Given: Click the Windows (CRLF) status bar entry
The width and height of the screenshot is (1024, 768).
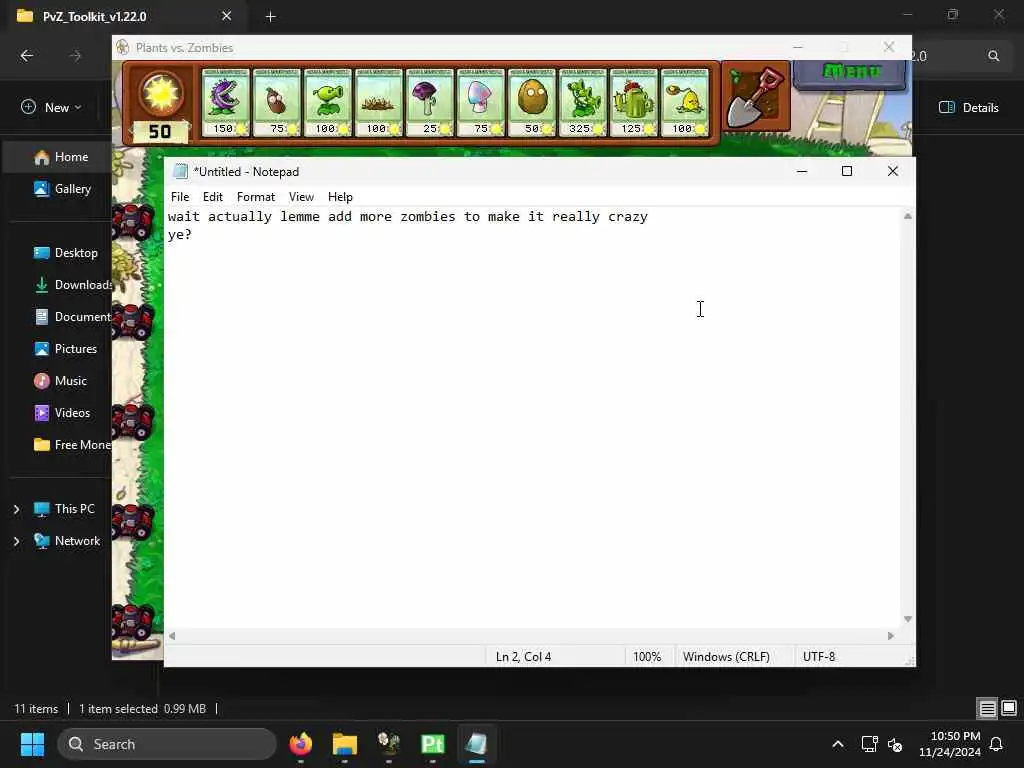Looking at the screenshot, I should 726,657.
